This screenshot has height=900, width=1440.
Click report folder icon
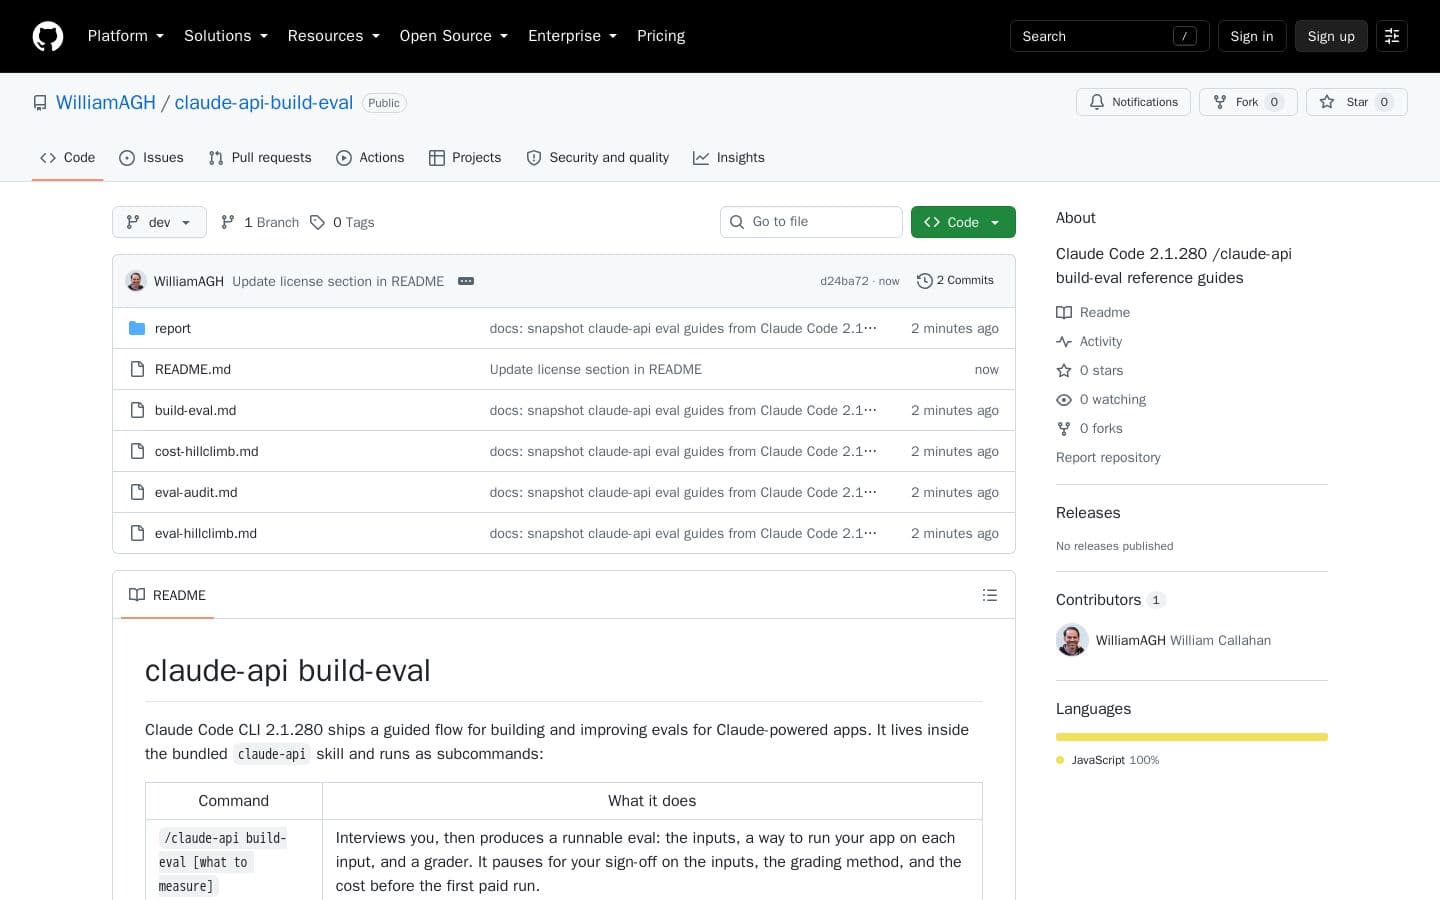(x=137, y=328)
